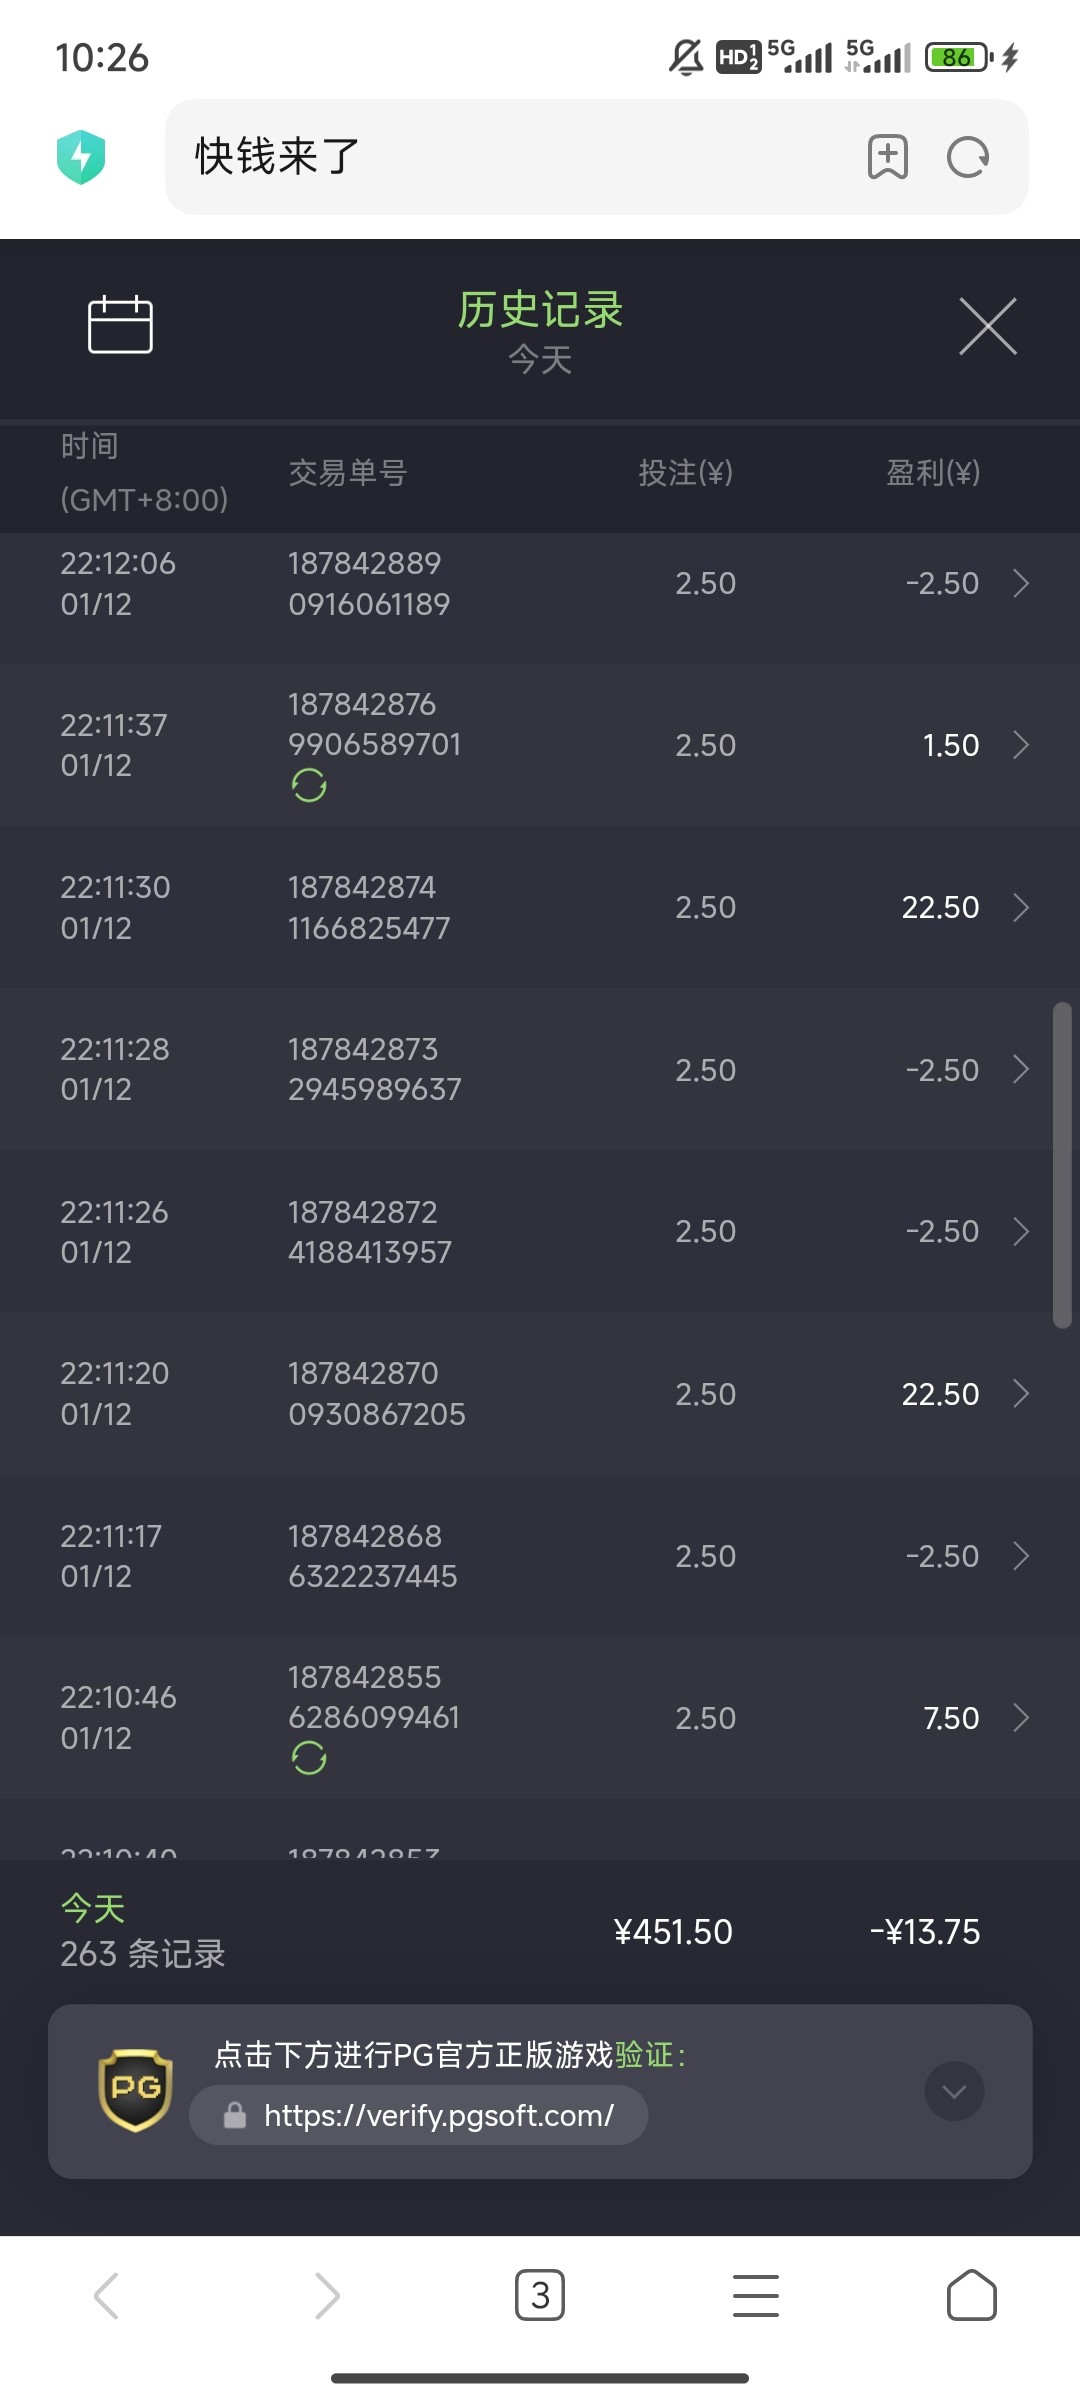The height and width of the screenshot is (2400, 1080).
Task: Tap the bookmark add icon
Action: point(887,157)
